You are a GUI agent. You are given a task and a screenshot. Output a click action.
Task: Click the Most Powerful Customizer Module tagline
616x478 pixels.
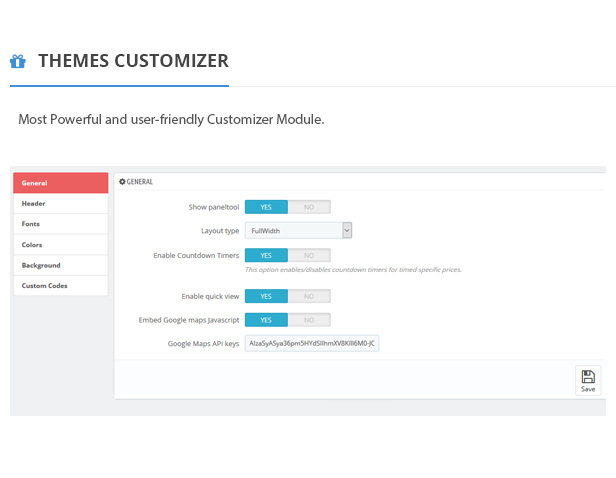click(171, 119)
